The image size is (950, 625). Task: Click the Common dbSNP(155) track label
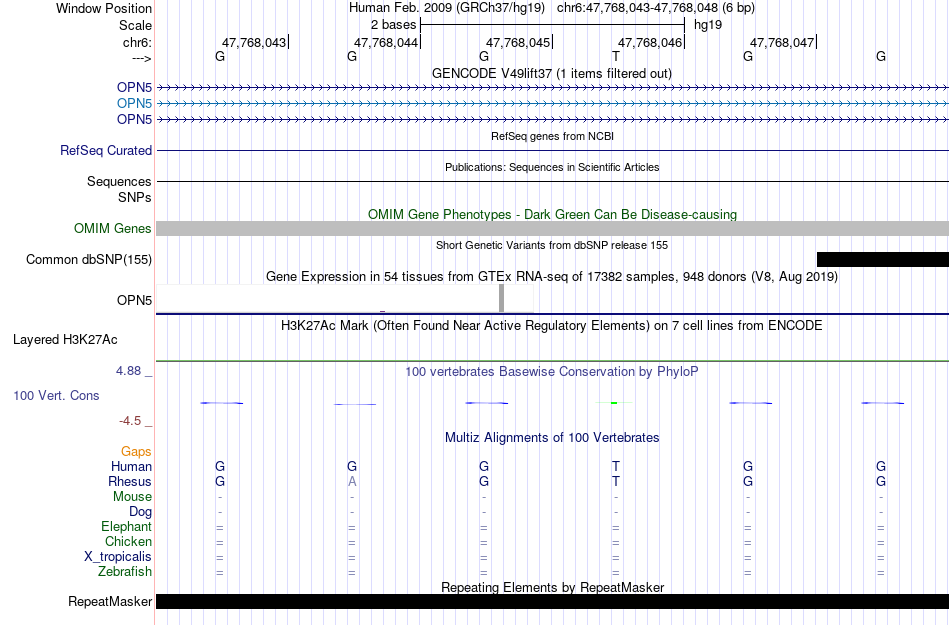pos(88,259)
